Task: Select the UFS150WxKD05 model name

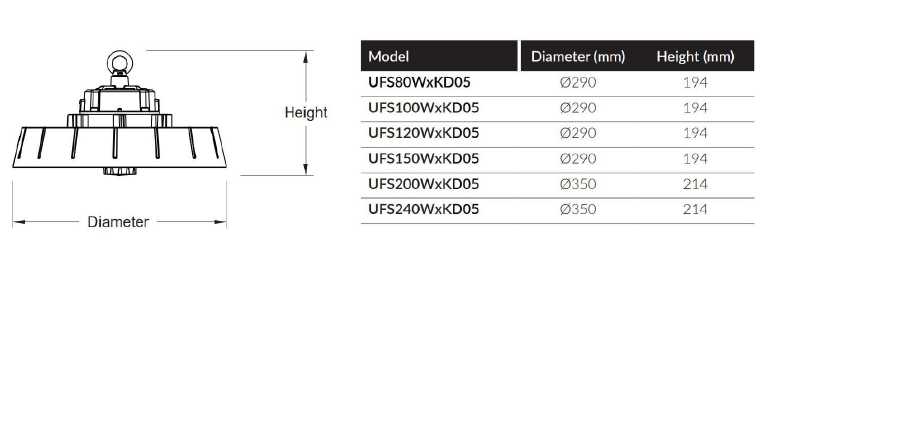Action: tap(424, 159)
